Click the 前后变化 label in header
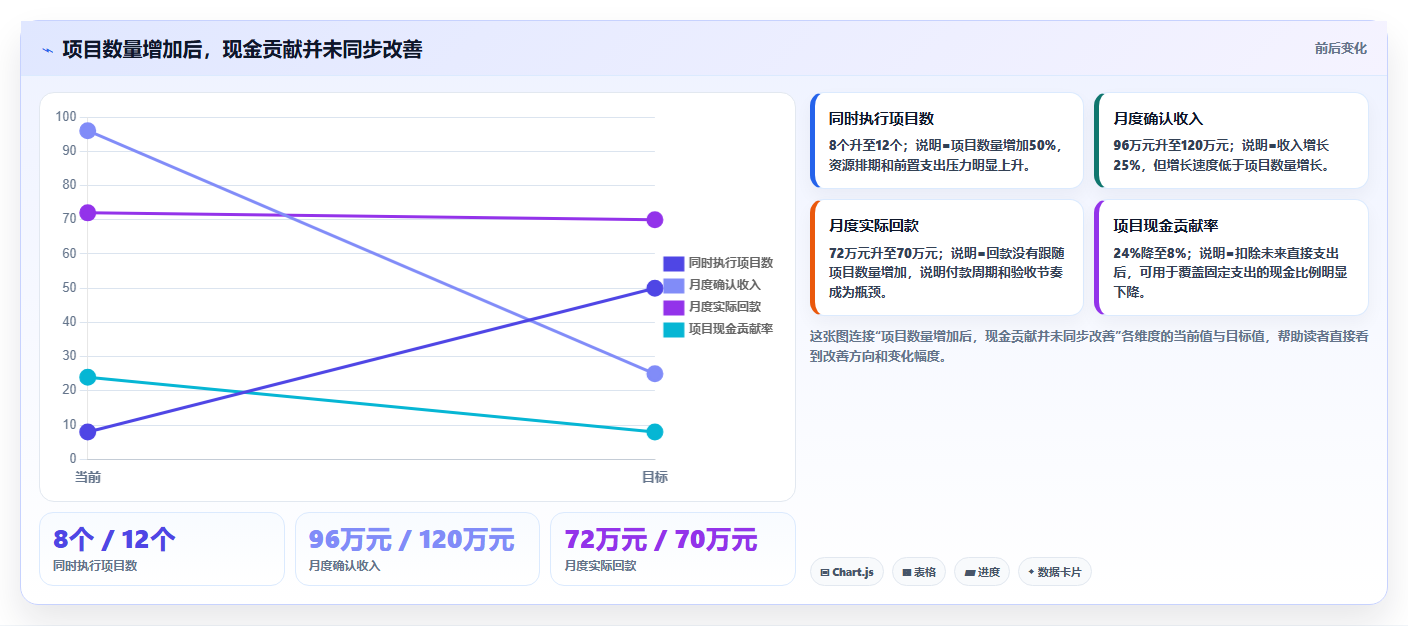This screenshot has height=626, width=1408. [1341, 49]
